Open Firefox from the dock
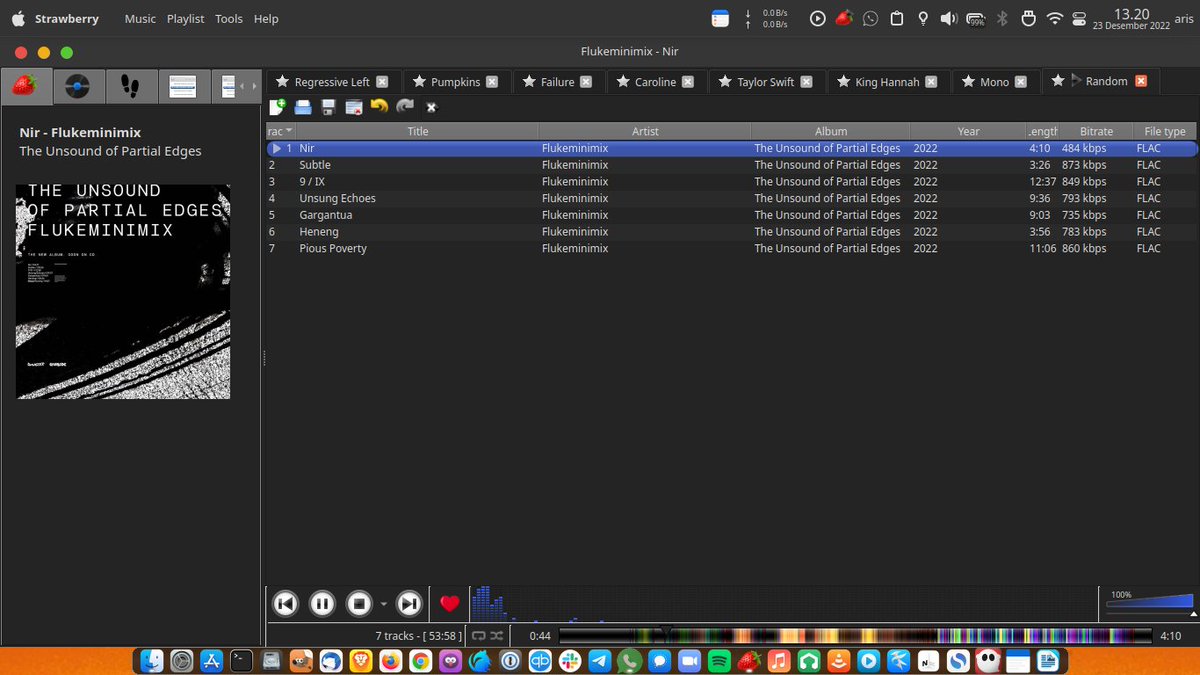Screen dimensions: 1200x675 [x=390, y=661]
